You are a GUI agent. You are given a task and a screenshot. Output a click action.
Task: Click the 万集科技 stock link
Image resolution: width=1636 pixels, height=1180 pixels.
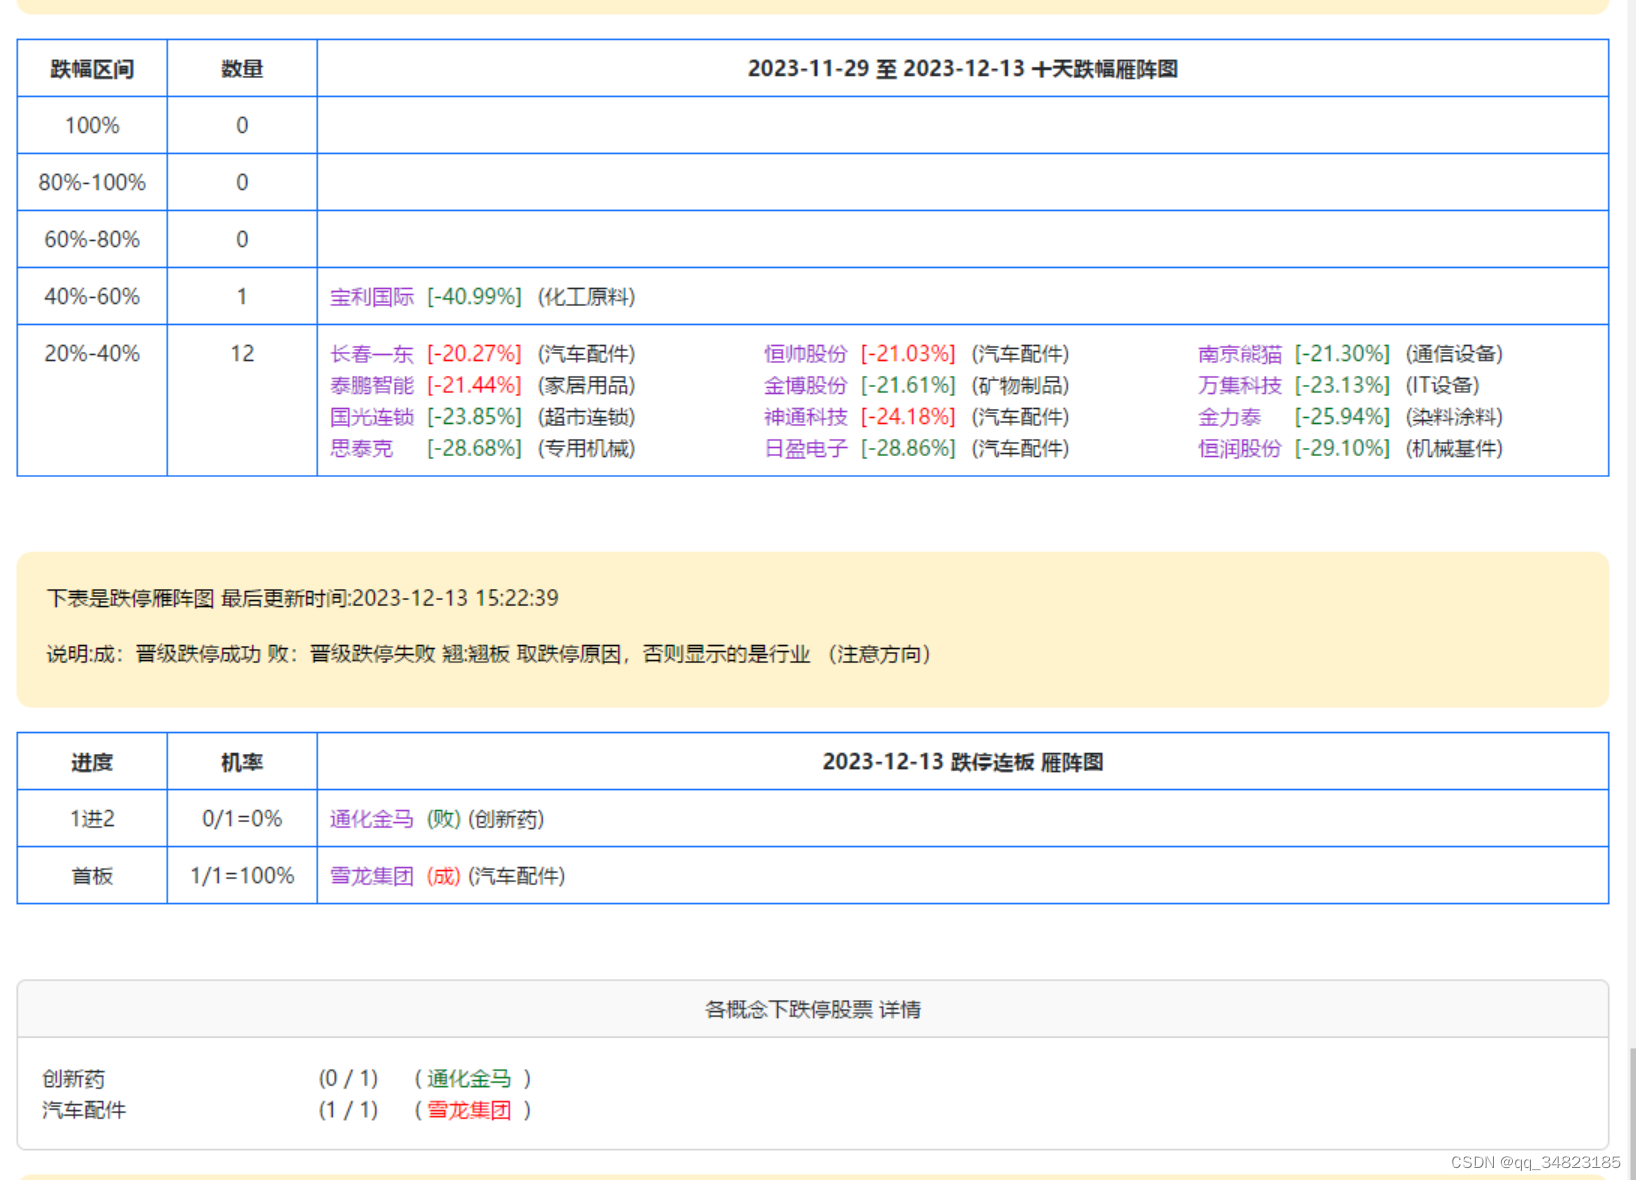pos(1240,386)
